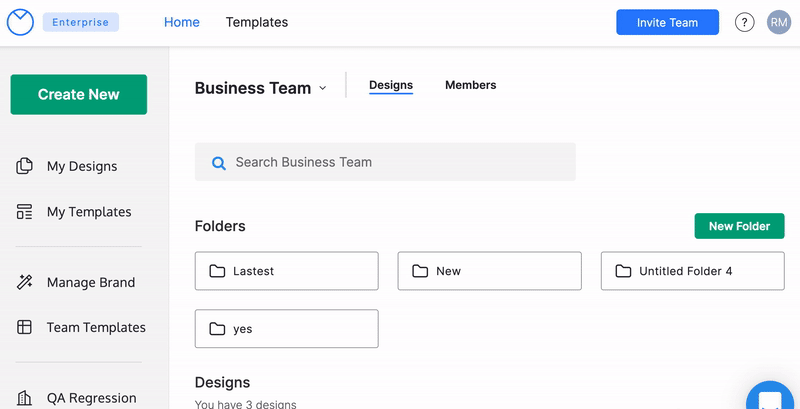
Task: Click the Create New button
Action: tap(79, 95)
